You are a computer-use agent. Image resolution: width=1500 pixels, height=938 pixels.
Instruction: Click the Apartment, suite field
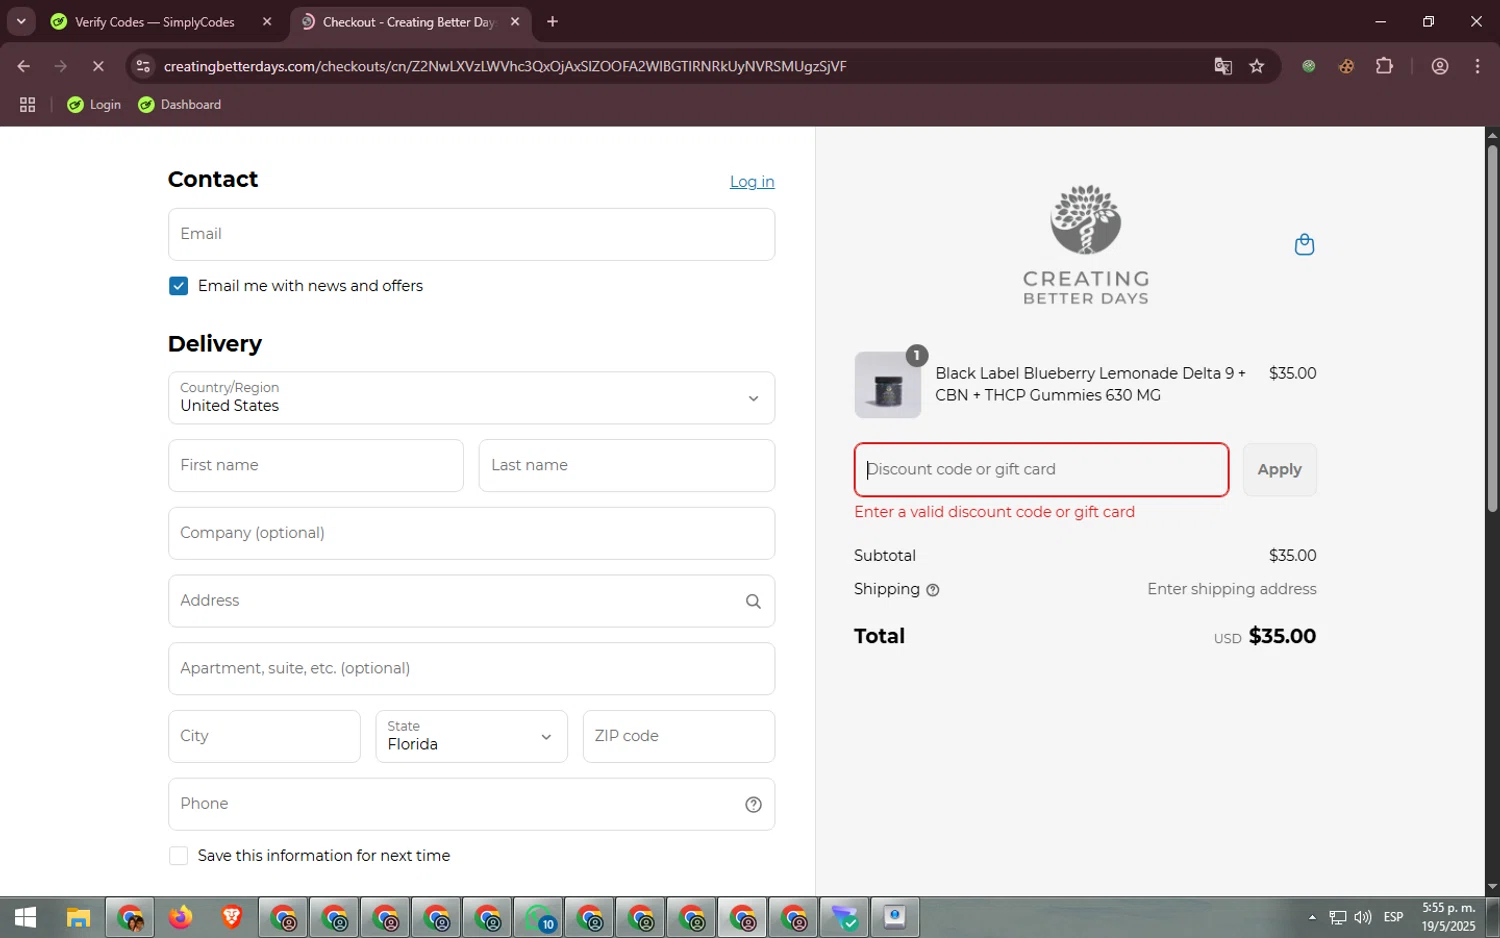click(x=471, y=669)
